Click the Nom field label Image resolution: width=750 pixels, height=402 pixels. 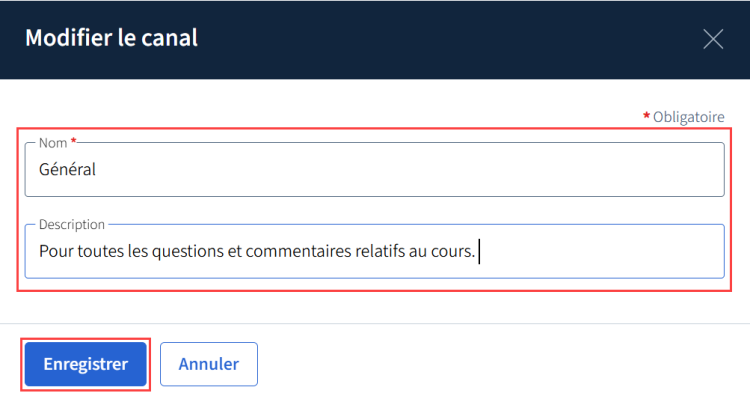point(53,143)
